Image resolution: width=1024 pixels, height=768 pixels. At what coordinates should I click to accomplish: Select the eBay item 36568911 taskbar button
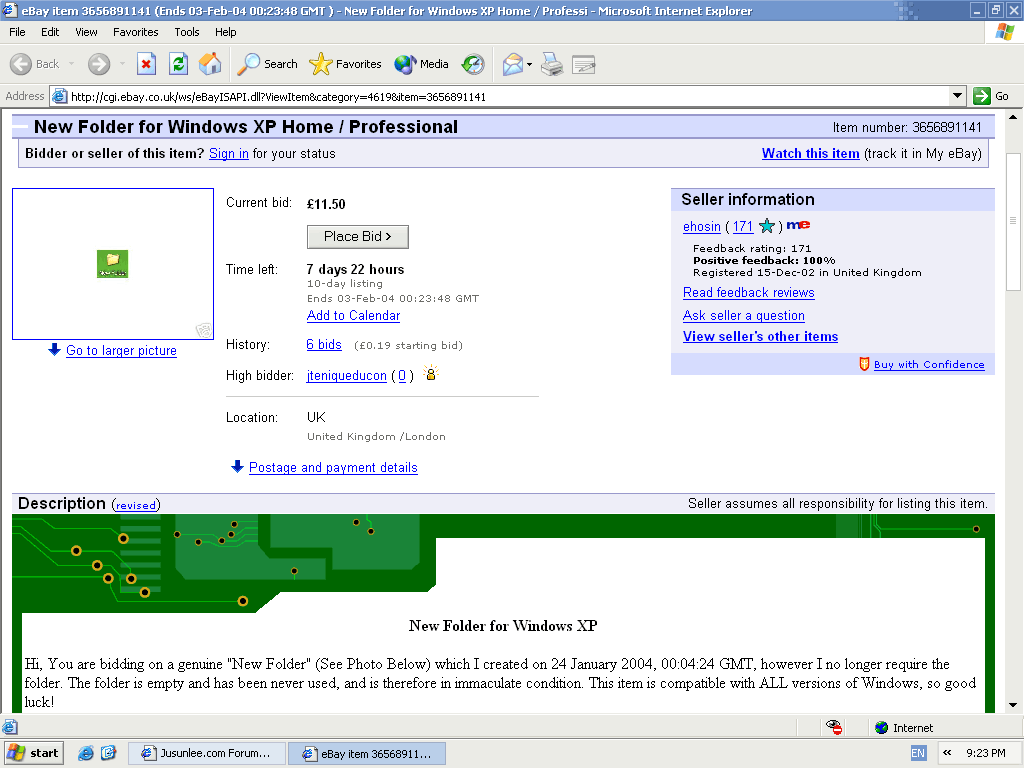coord(367,753)
